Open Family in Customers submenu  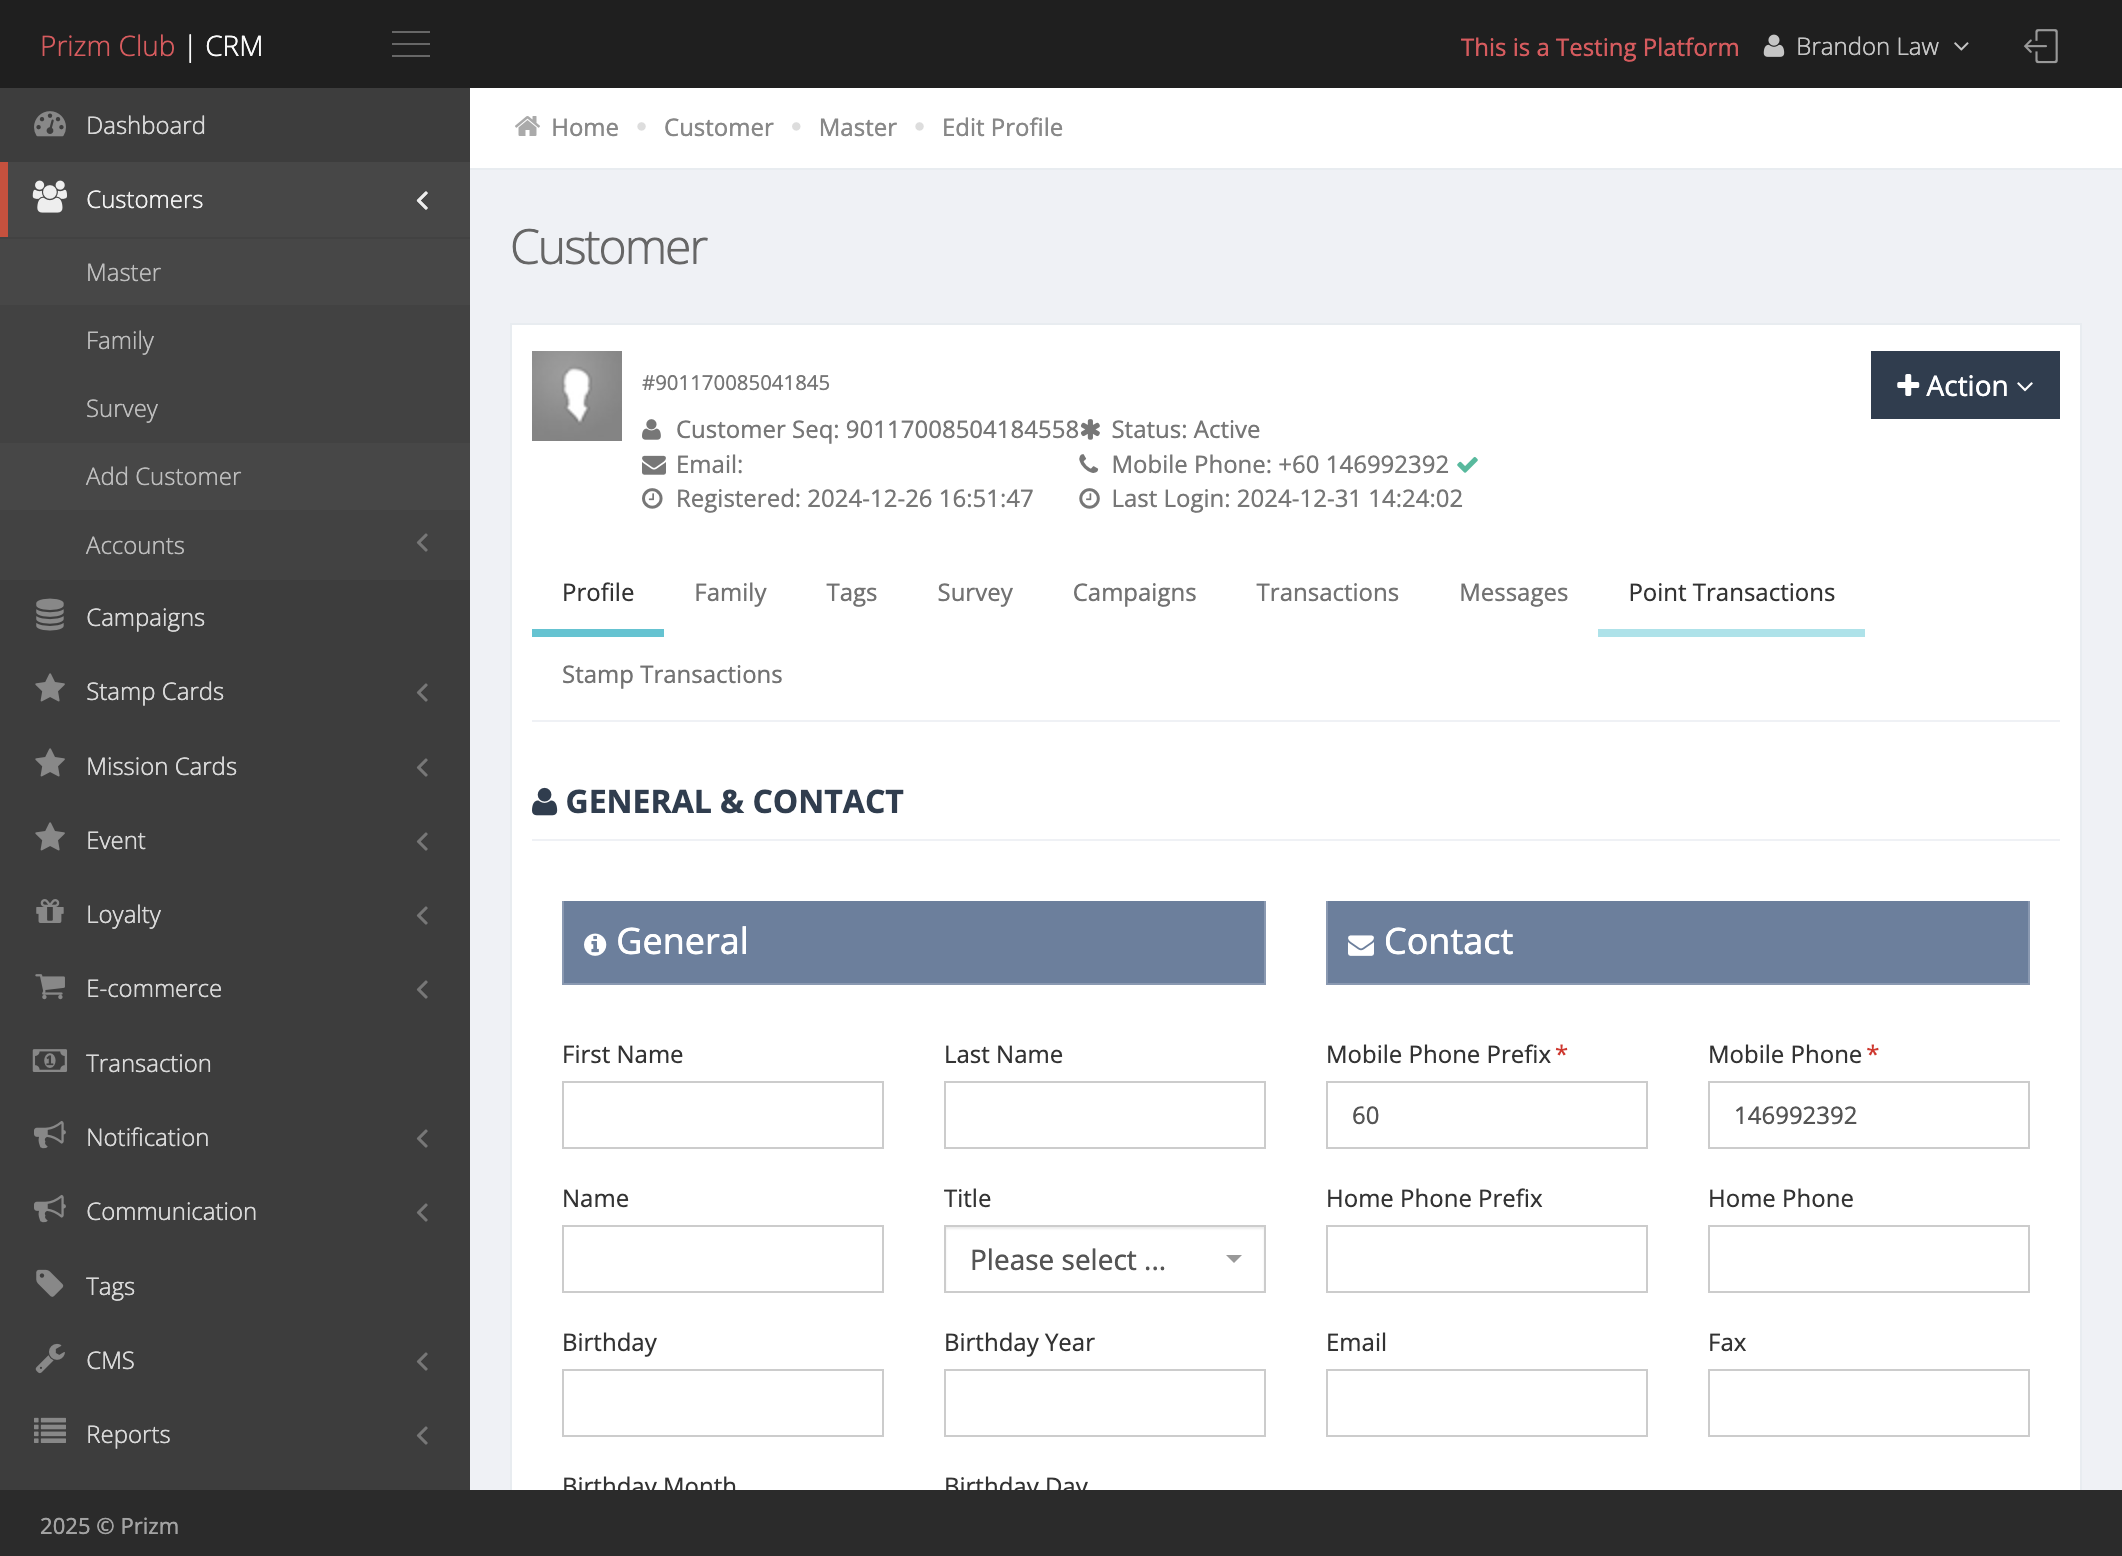235,340
